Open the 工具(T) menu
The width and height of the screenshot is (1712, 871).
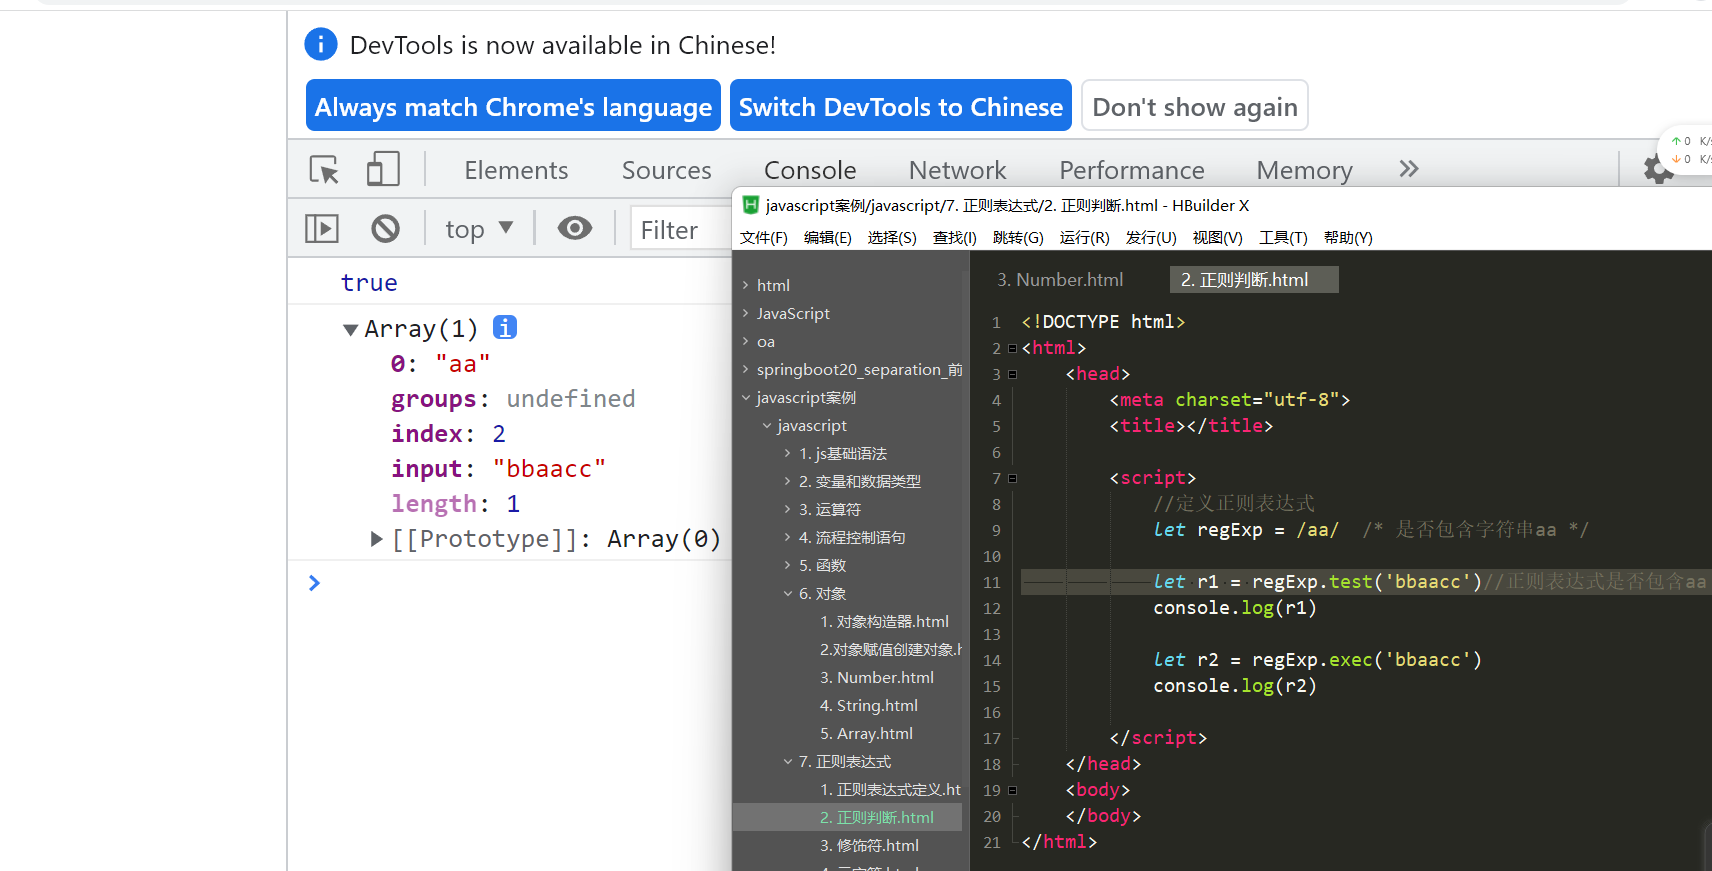point(1283,237)
